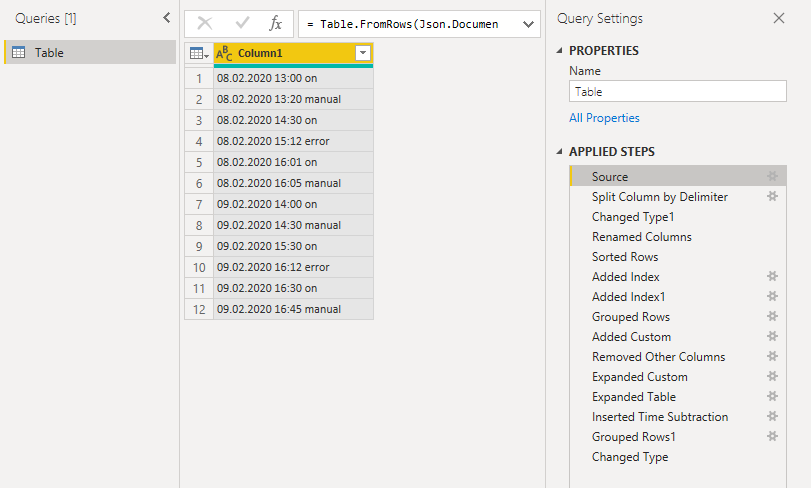
Task: Open gear icon for Expanded Custom step
Action: tap(772, 376)
